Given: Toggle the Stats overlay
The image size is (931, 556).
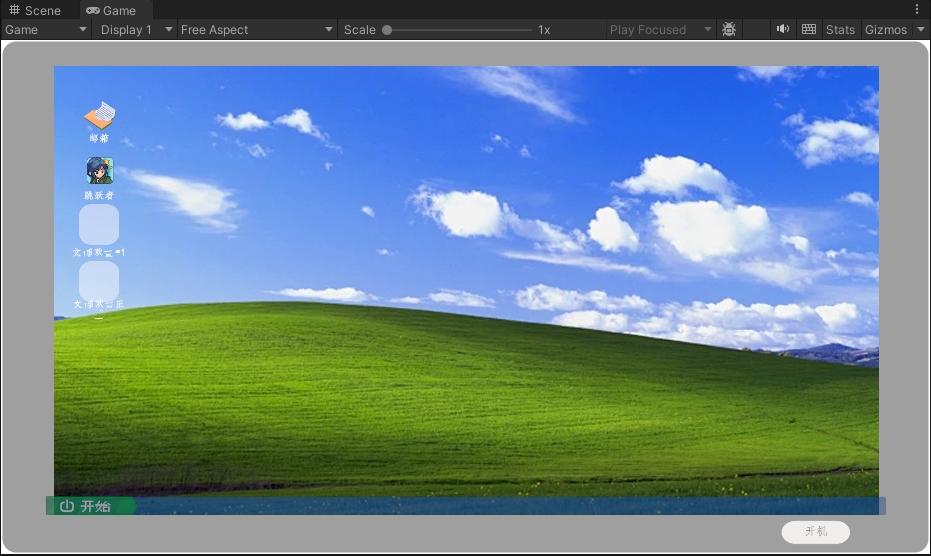Looking at the screenshot, I should coord(840,30).
